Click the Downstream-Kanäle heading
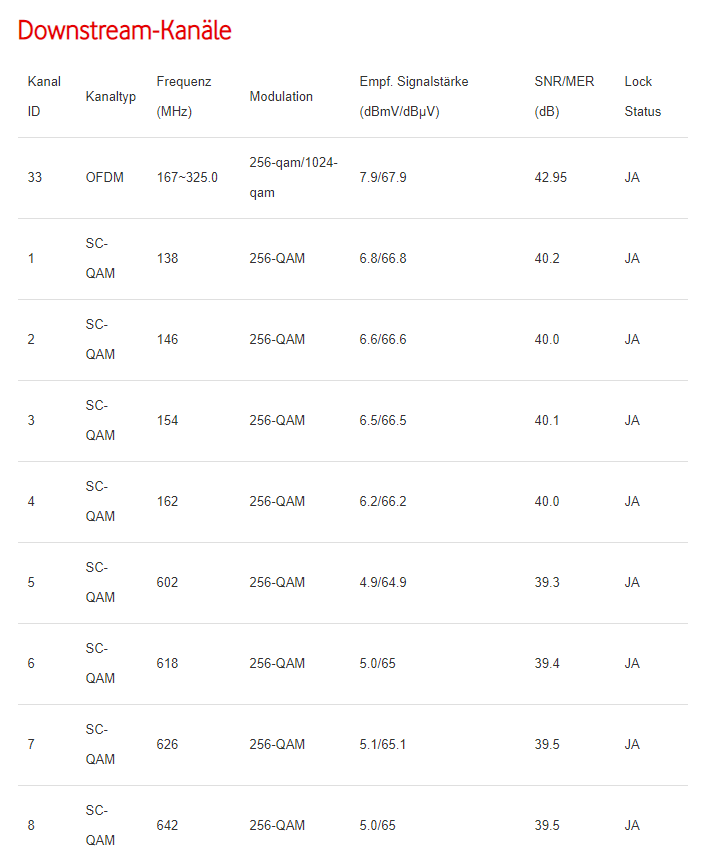The height and width of the screenshot is (851, 724). click(x=125, y=31)
